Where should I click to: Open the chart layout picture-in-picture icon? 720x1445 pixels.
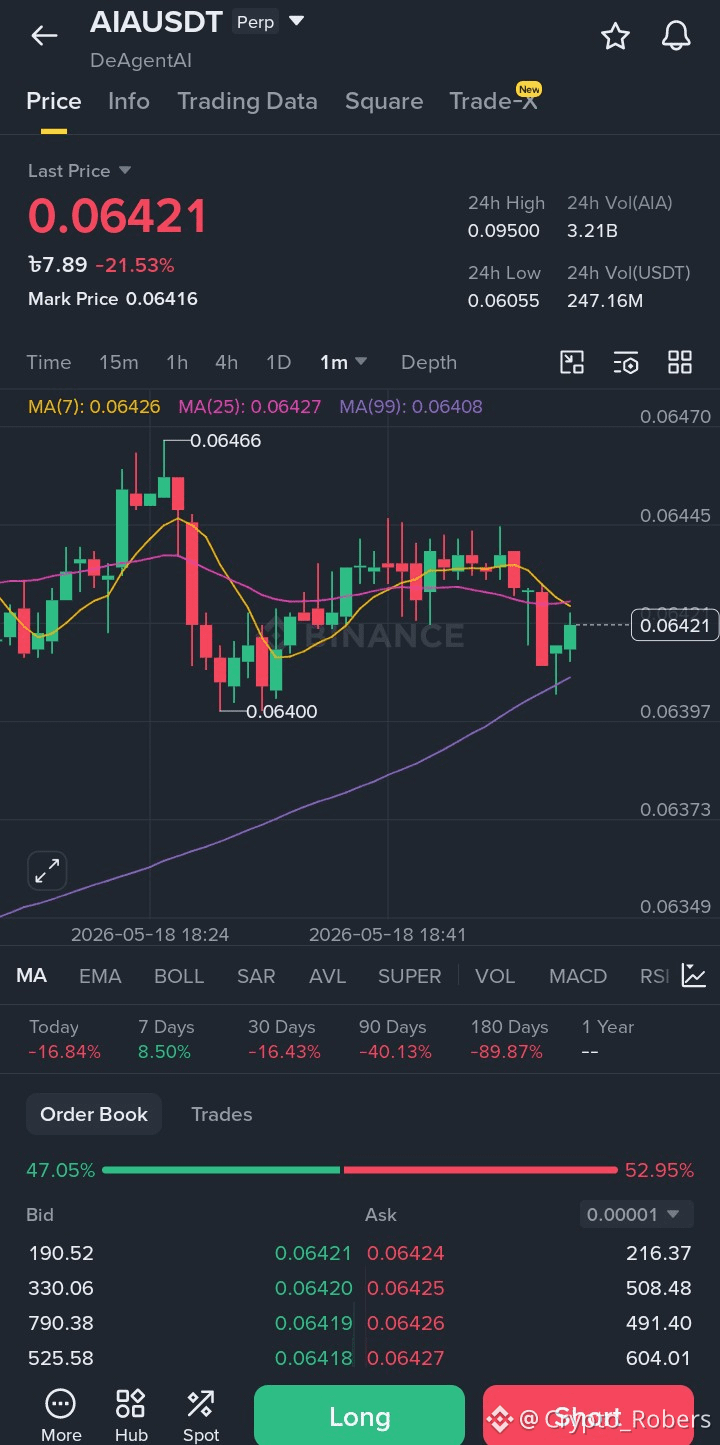click(x=572, y=362)
